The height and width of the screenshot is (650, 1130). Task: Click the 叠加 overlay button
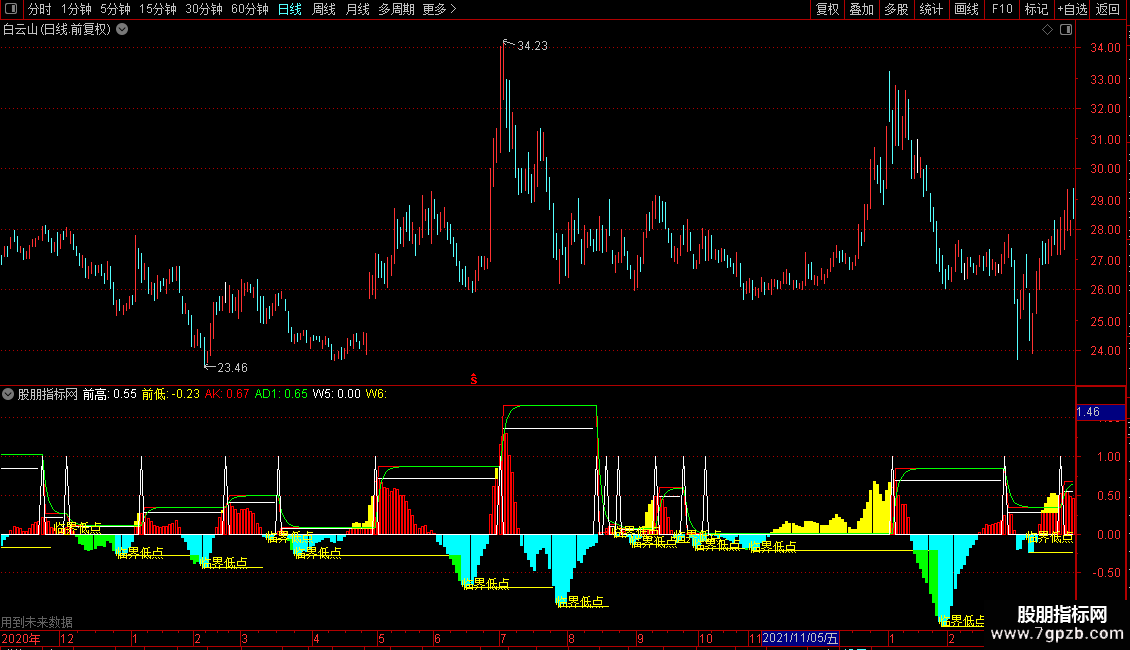861,9
